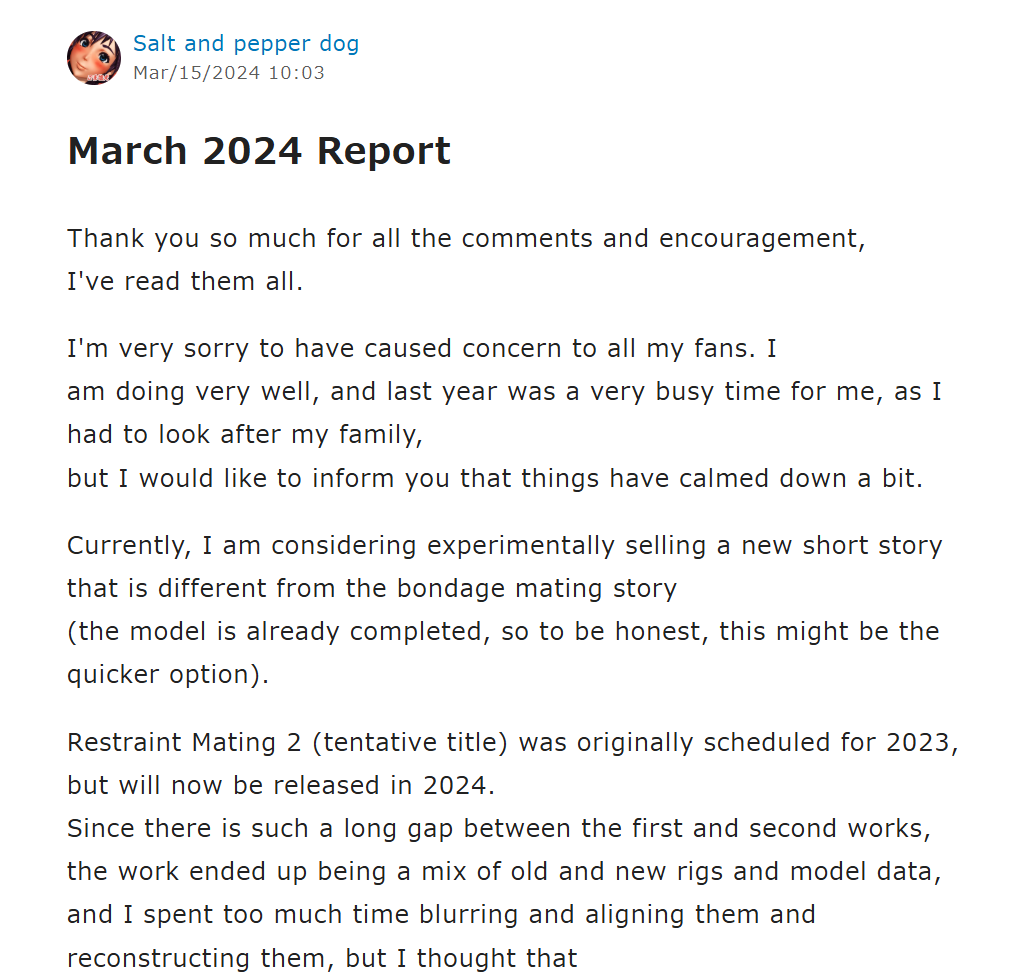Click the line 'had to look after my family,'
Viewport: 1025px width, 976px height.
245,435
